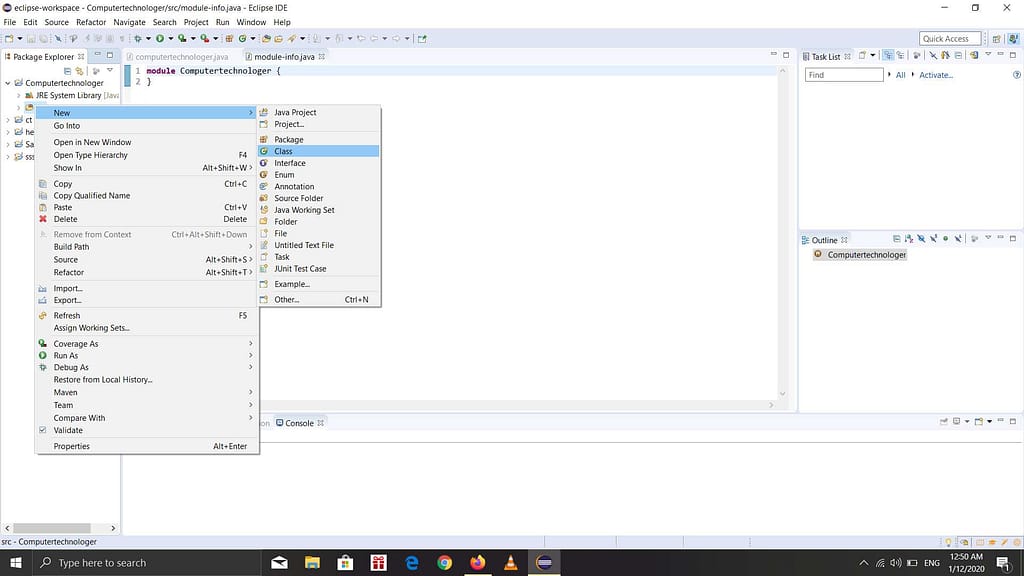Expand the JRE System Library node
Image resolution: width=1024 pixels, height=576 pixels.
(18, 95)
